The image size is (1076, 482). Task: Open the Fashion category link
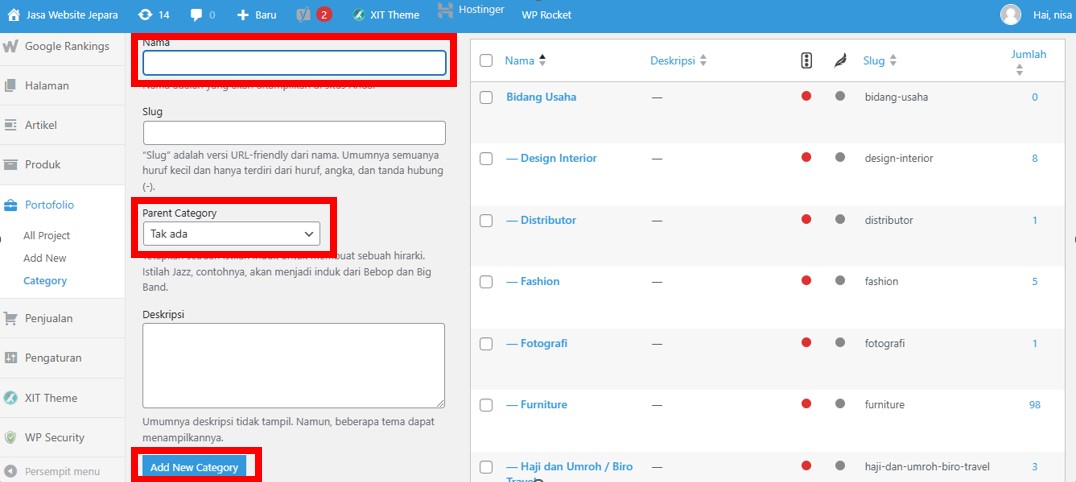[533, 281]
